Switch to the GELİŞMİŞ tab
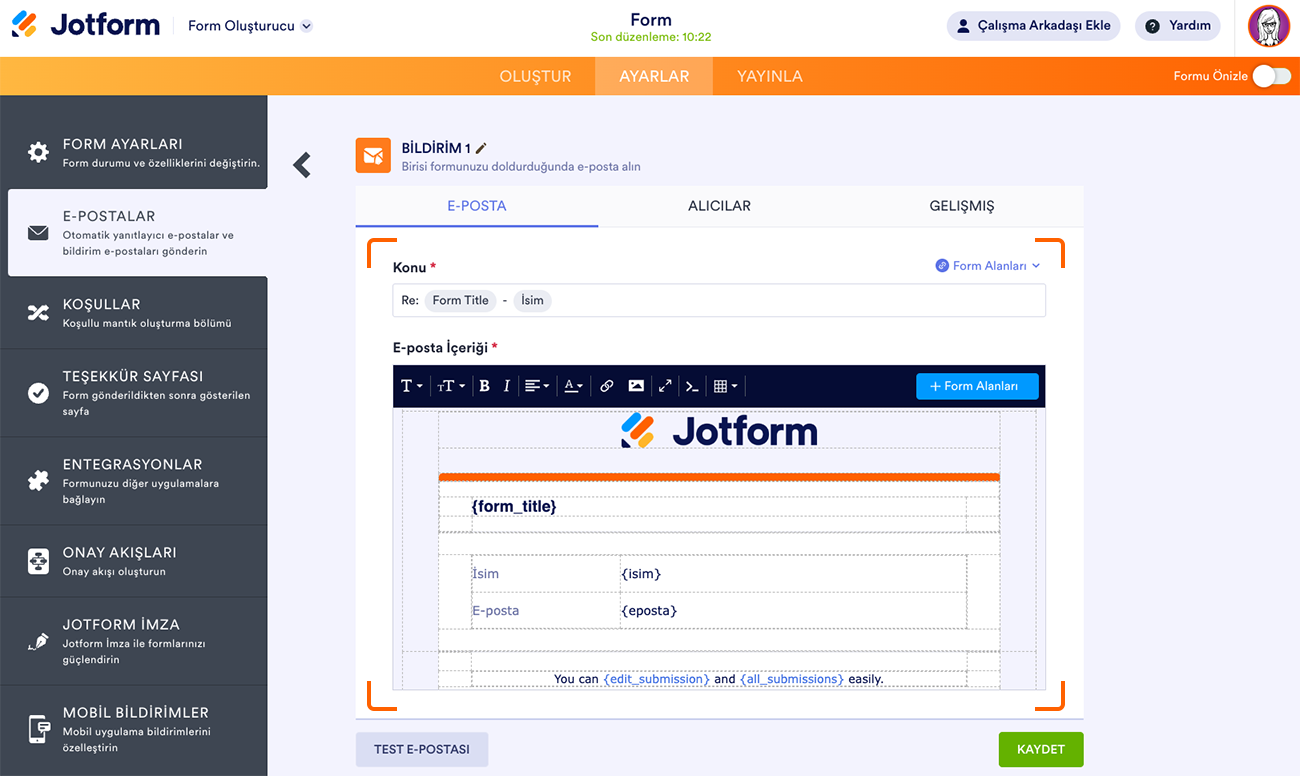The height and width of the screenshot is (776, 1300). pos(962,206)
